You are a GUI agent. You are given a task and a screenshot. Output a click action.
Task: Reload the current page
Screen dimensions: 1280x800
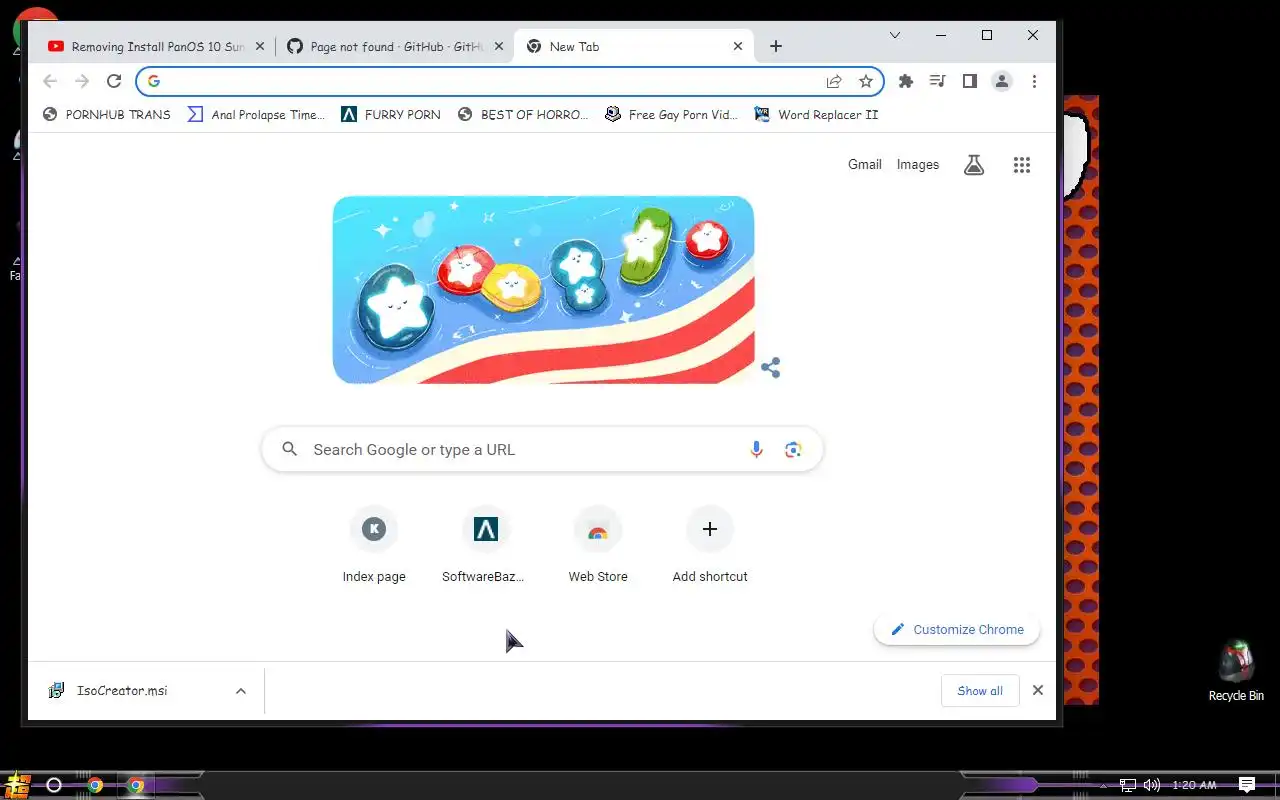(x=114, y=81)
